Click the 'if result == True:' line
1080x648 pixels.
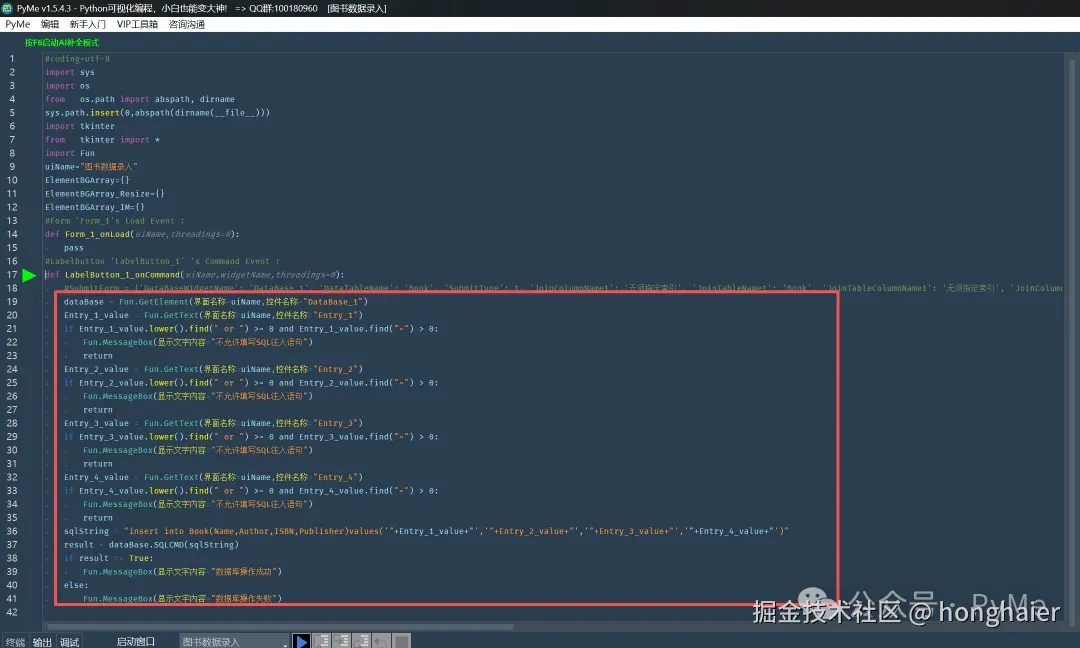109,558
